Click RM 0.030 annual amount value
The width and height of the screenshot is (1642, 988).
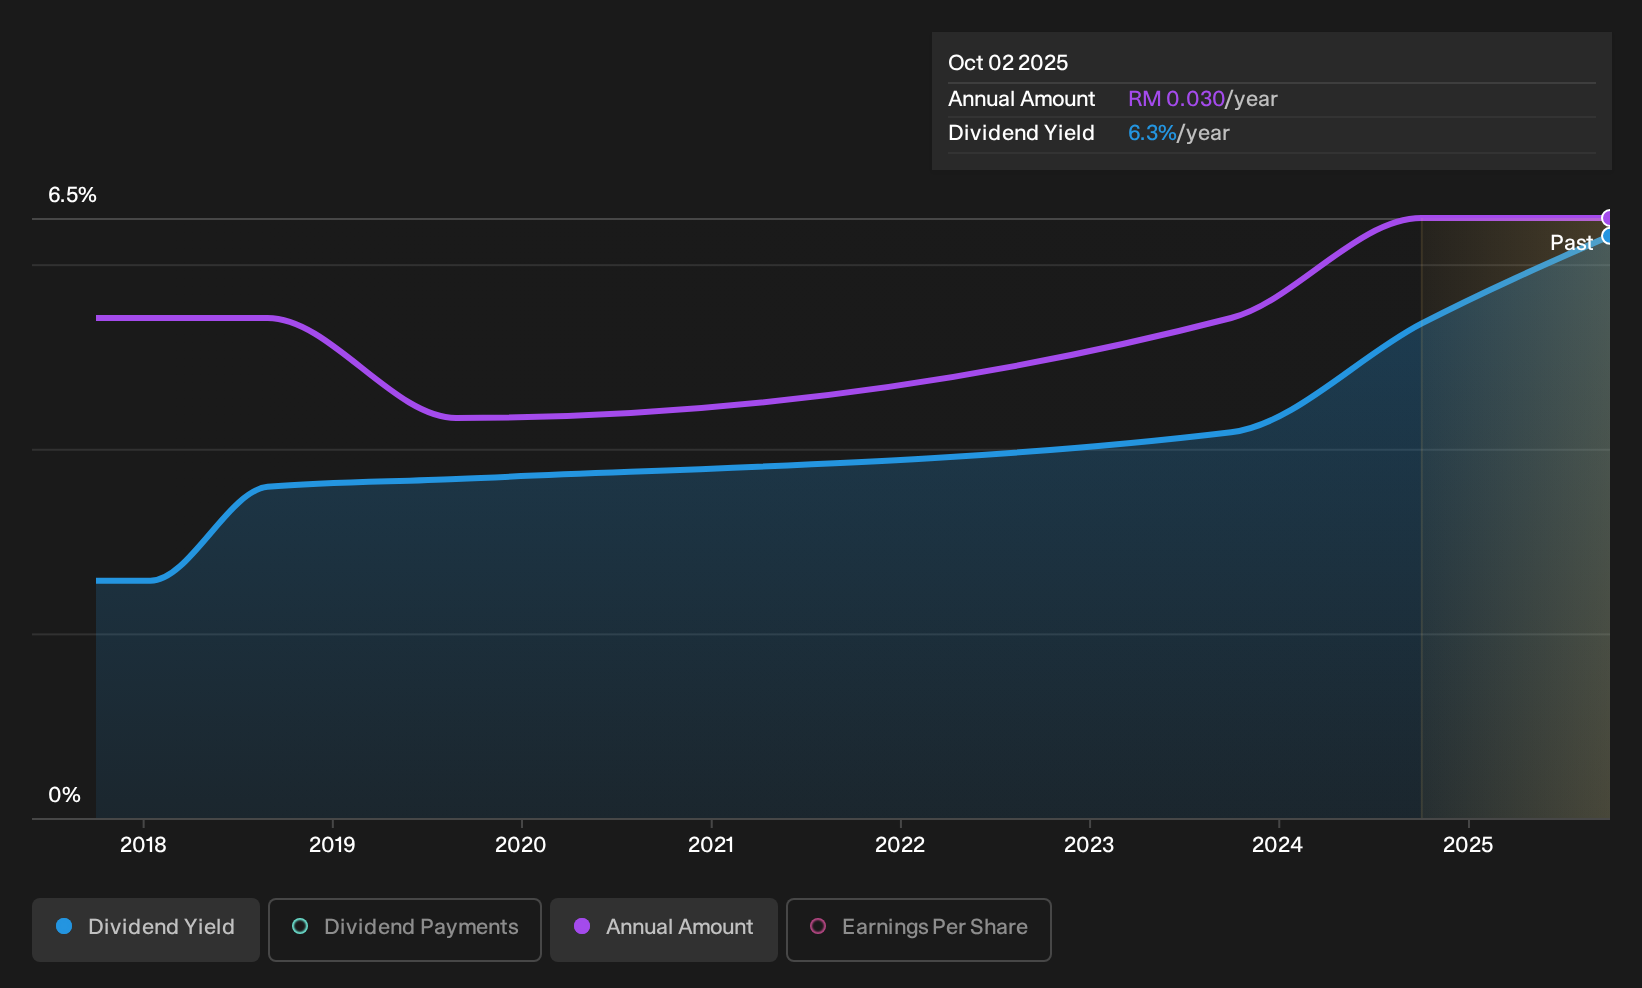(1176, 99)
